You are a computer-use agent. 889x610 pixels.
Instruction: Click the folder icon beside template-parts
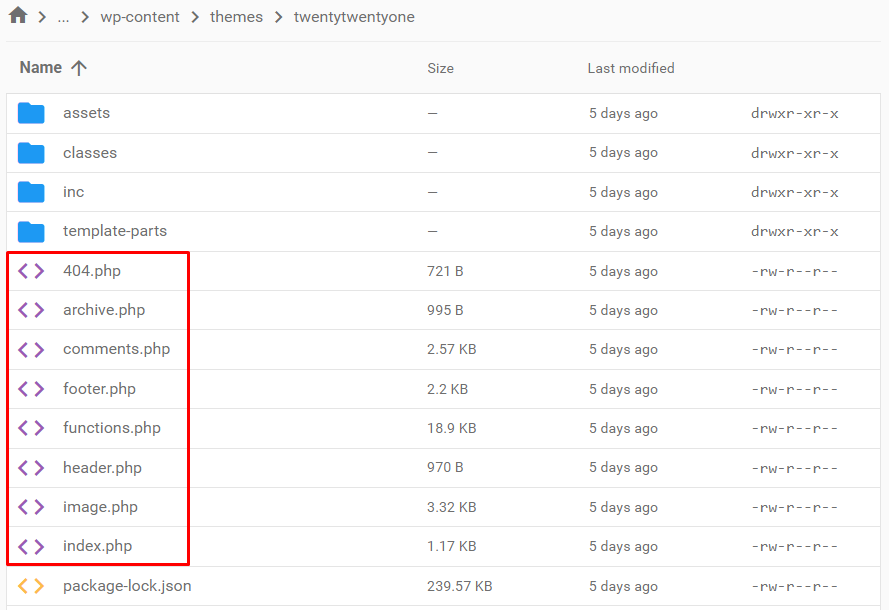pos(31,231)
